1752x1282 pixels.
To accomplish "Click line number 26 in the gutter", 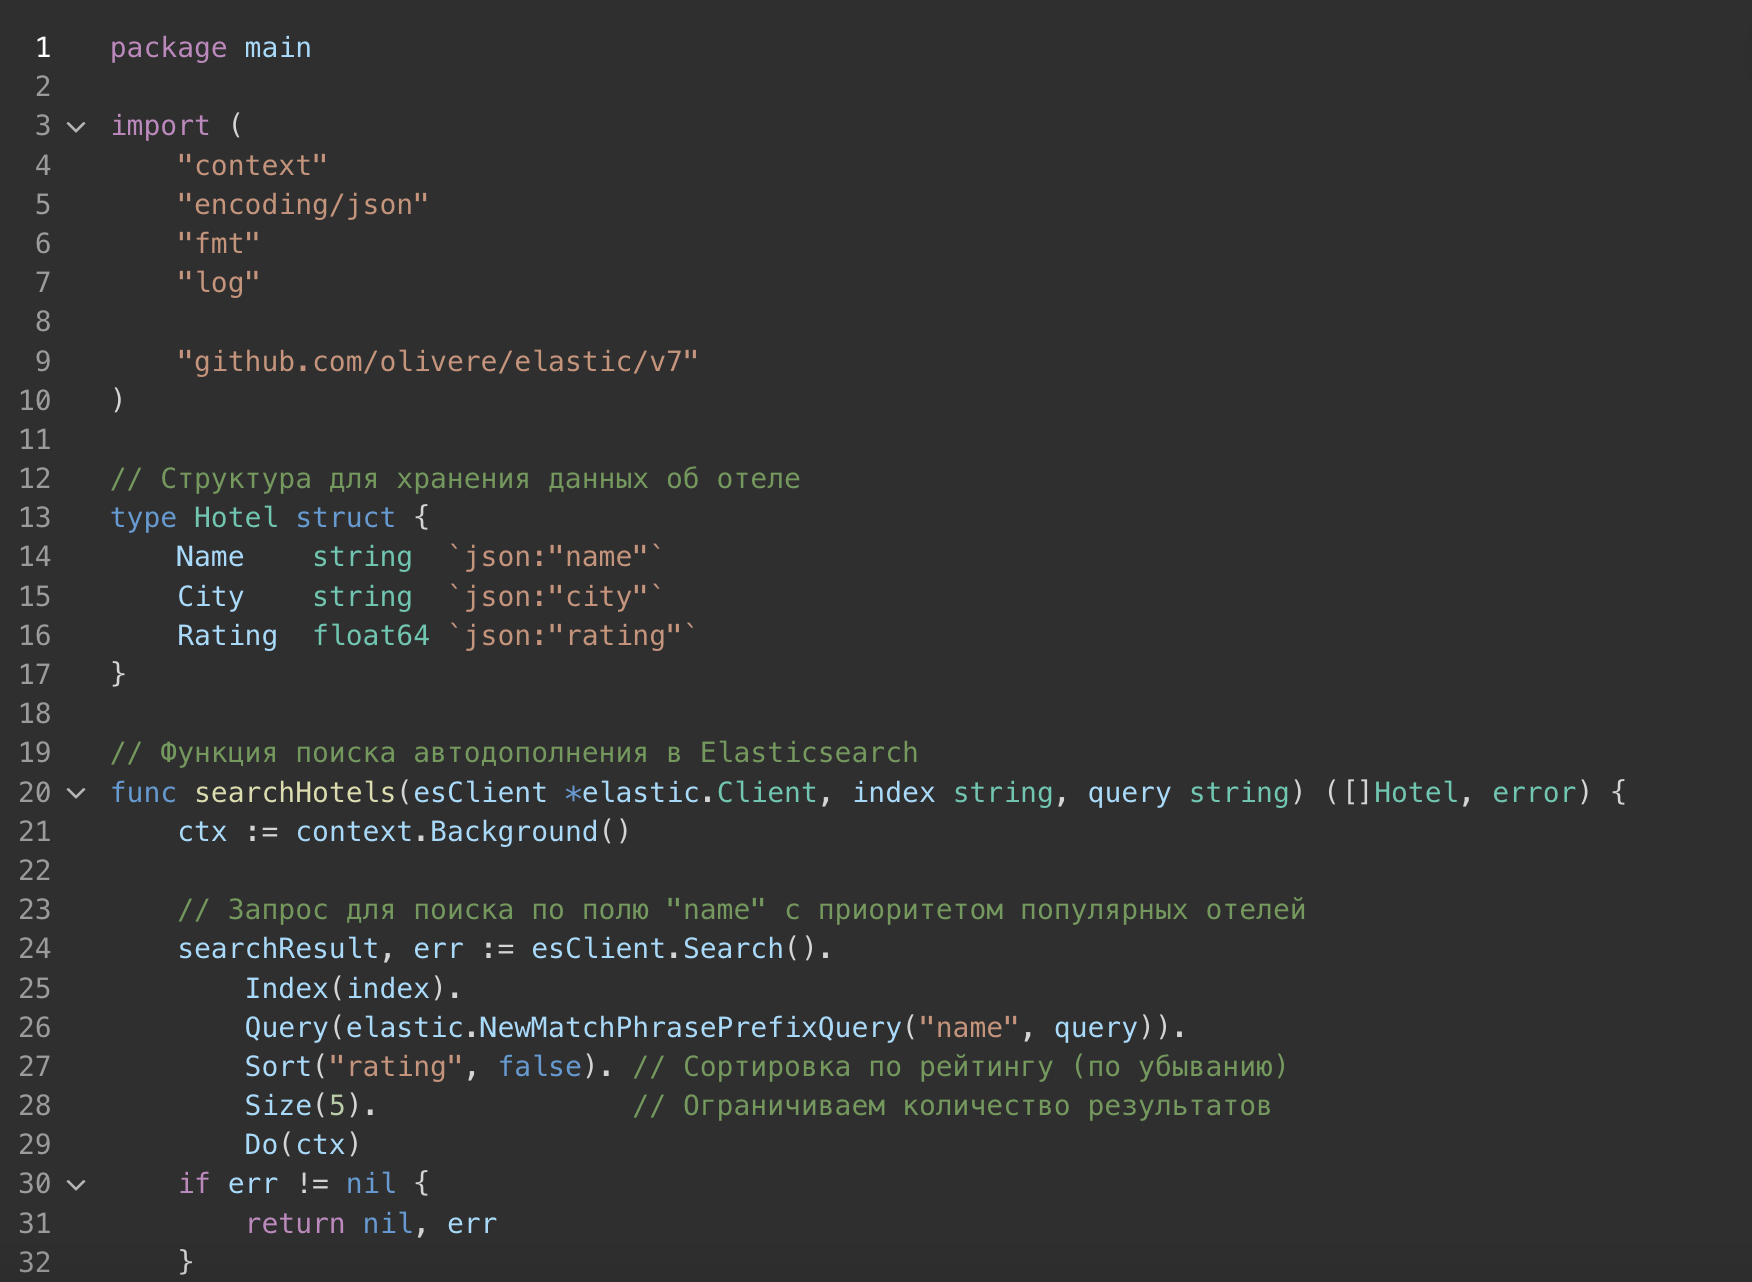I will (35, 1028).
